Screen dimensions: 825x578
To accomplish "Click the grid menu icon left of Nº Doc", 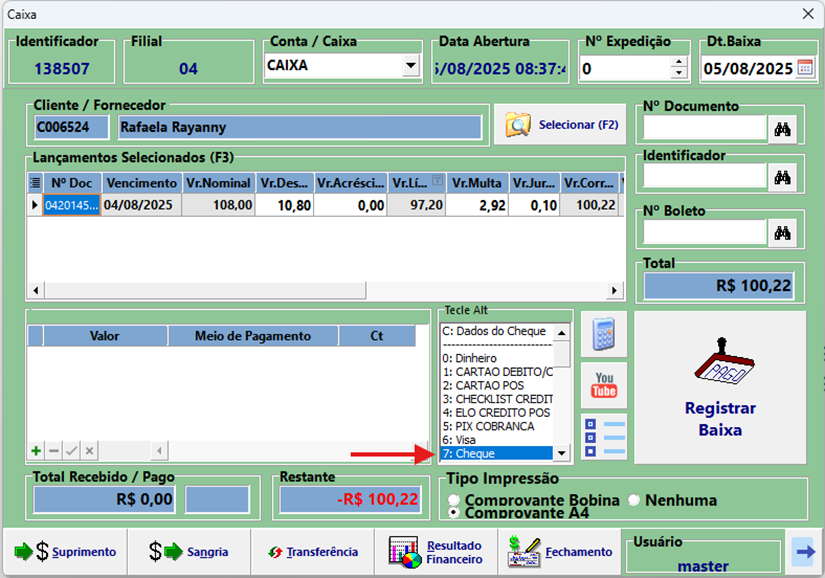I will [x=35, y=183].
